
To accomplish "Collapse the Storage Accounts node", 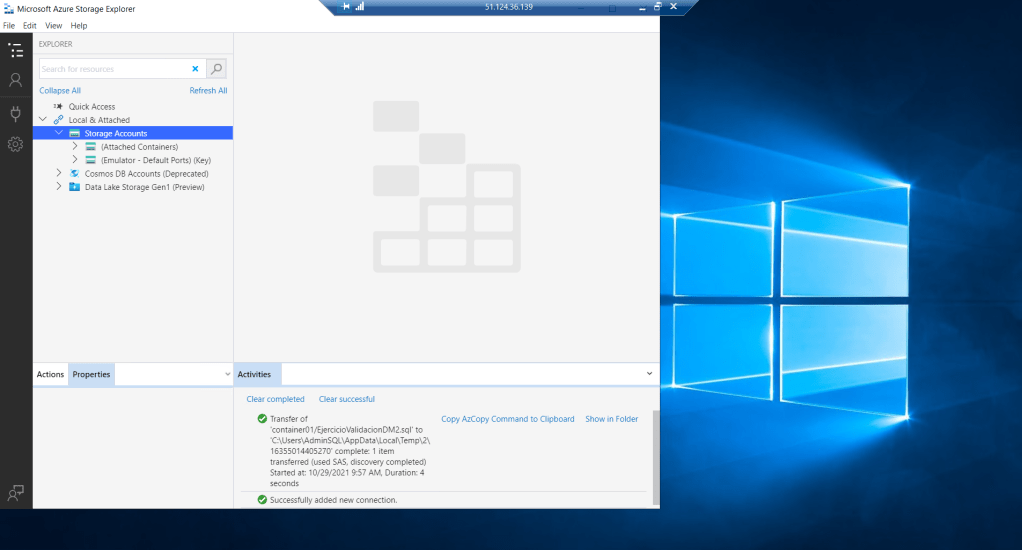I will coord(59,133).
